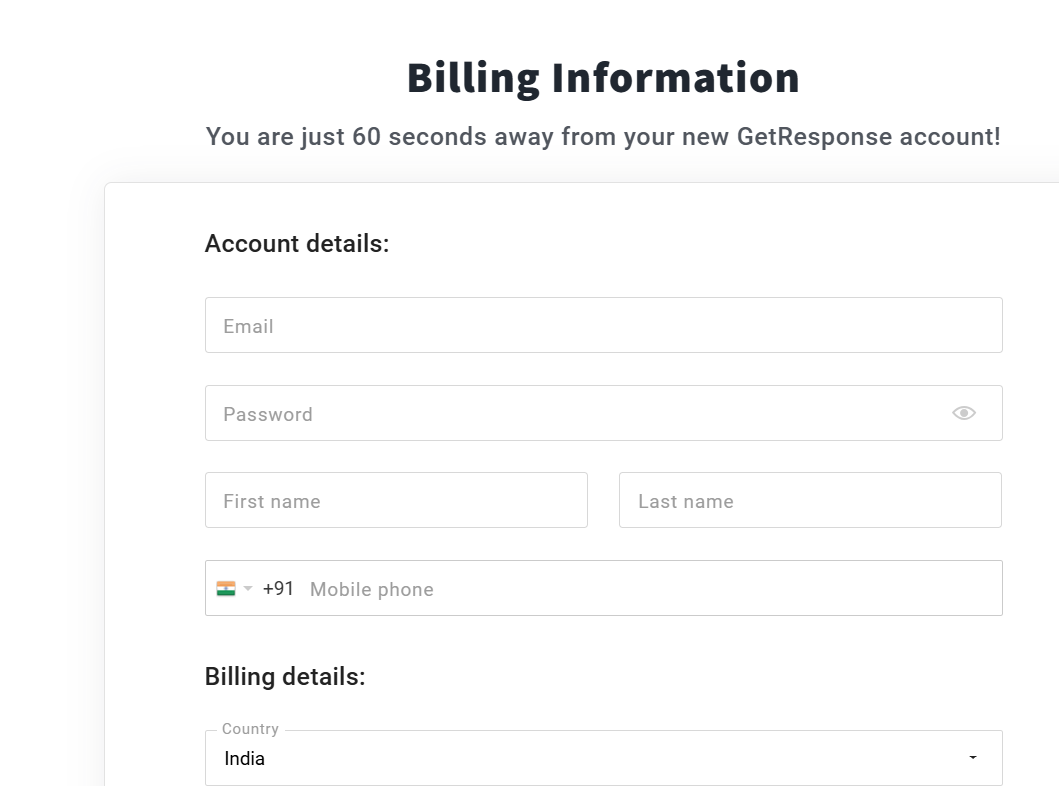The height and width of the screenshot is (786, 1059).
Task: Focus the Email input field
Action: [603, 325]
